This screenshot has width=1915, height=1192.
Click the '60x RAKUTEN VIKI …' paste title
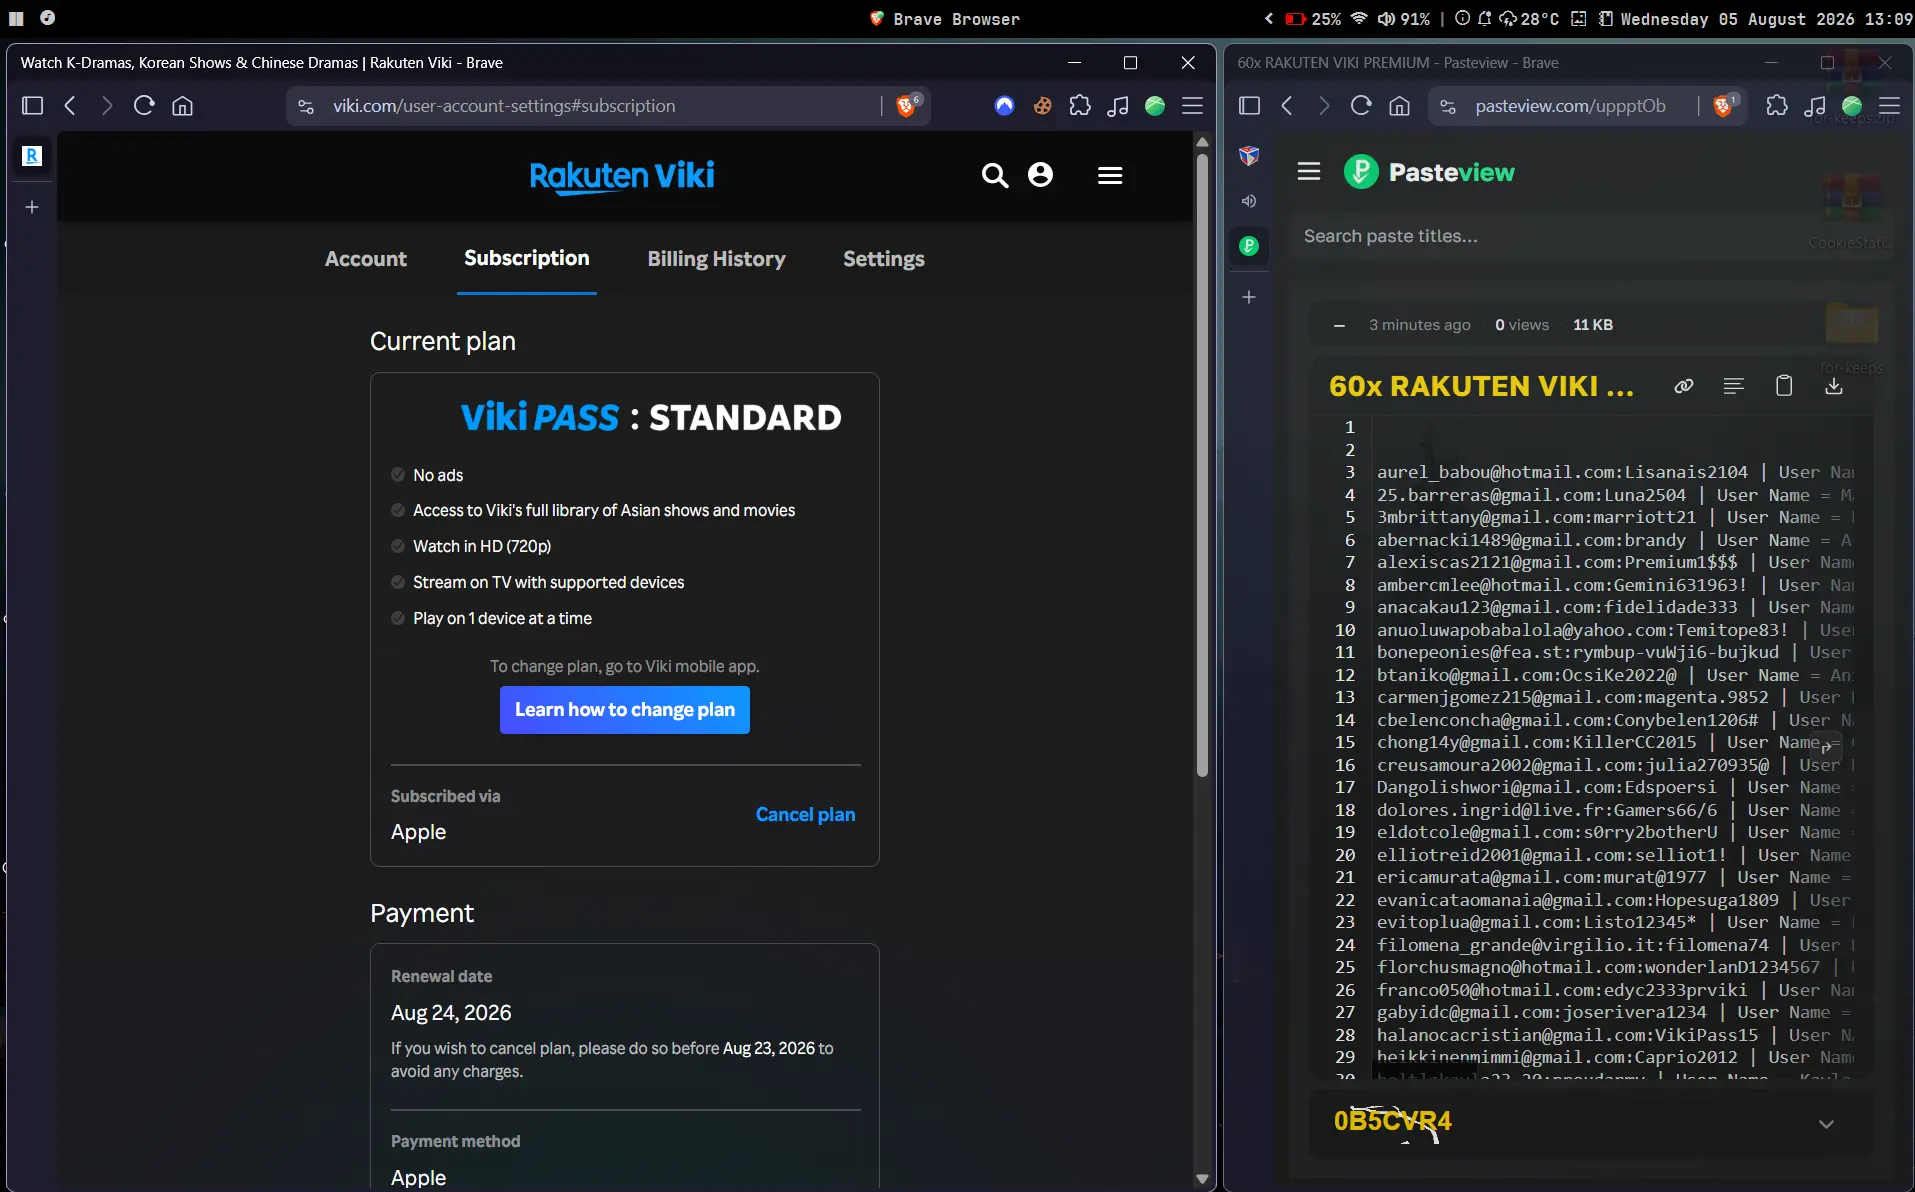click(1481, 386)
